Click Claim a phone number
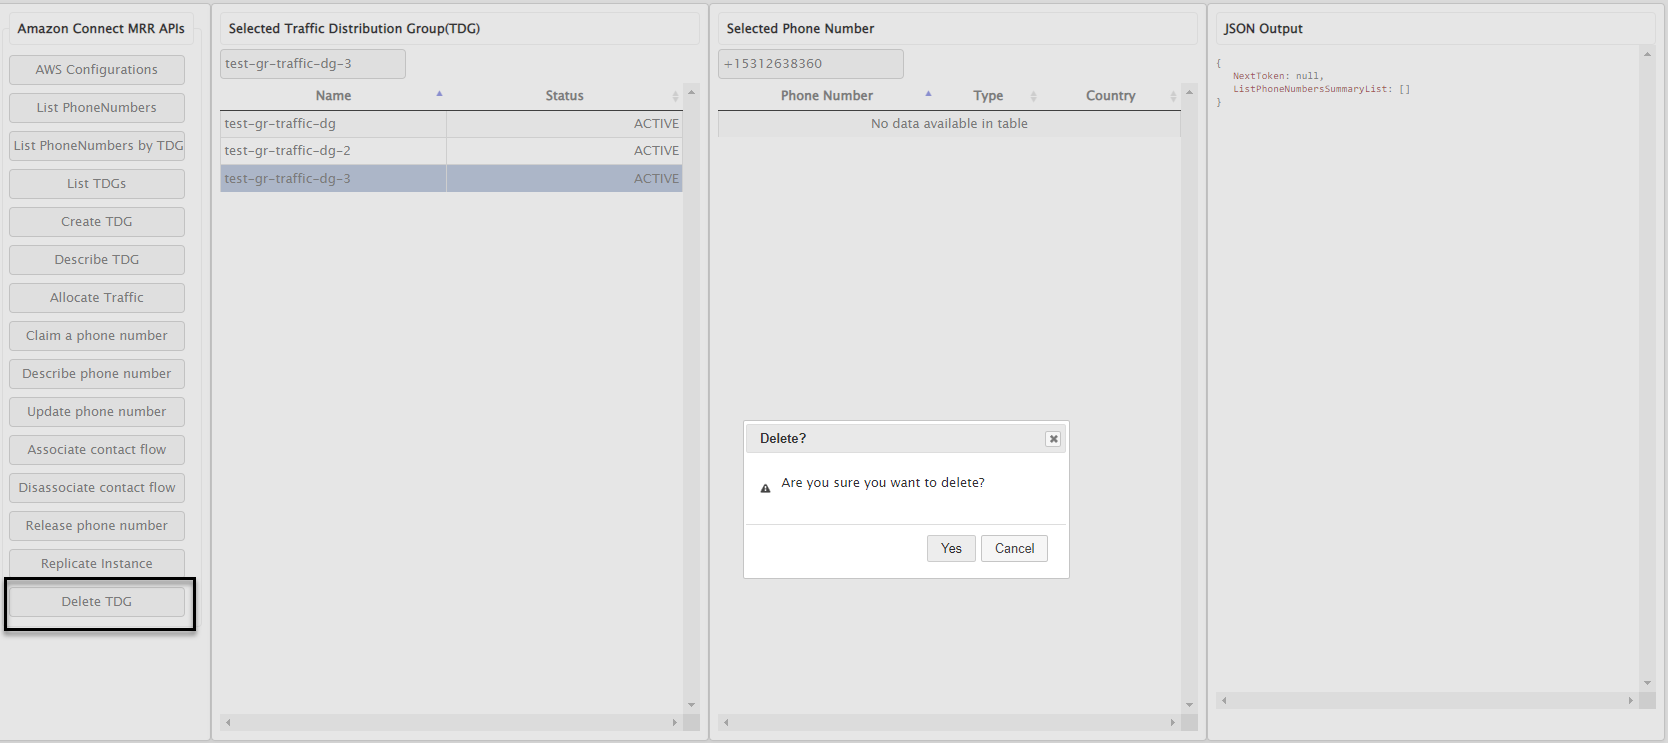The image size is (1668, 743). pyautogui.click(x=97, y=336)
